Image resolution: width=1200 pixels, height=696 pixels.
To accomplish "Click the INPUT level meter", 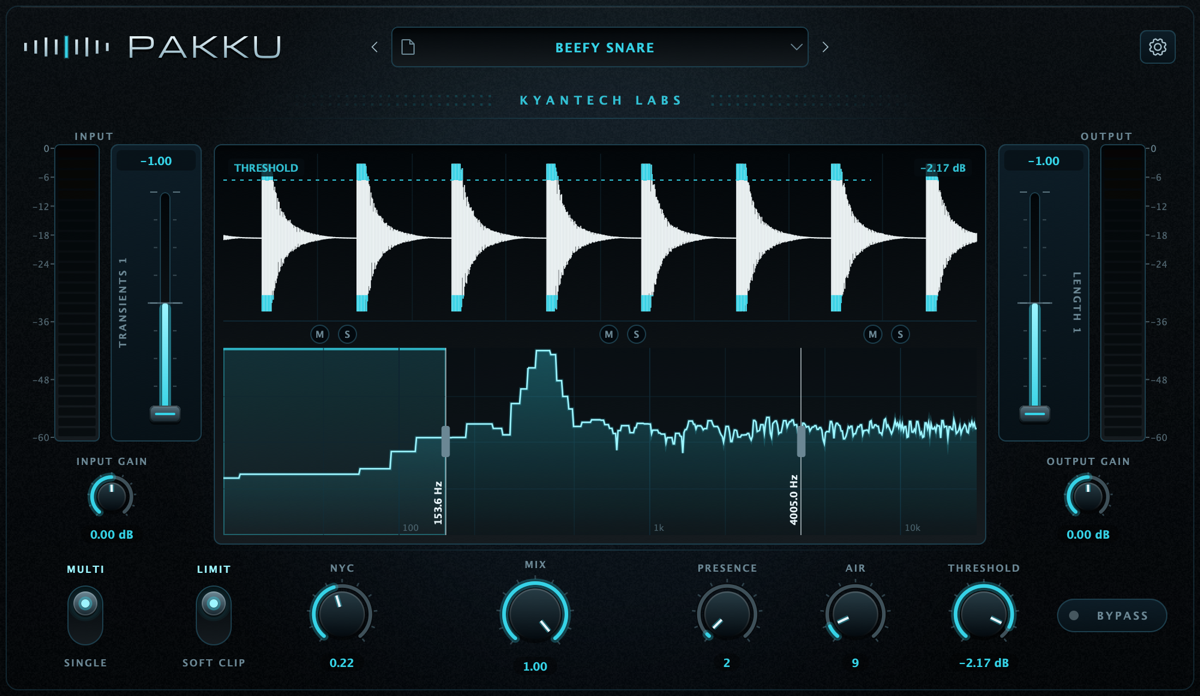I will pyautogui.click(x=77, y=293).
